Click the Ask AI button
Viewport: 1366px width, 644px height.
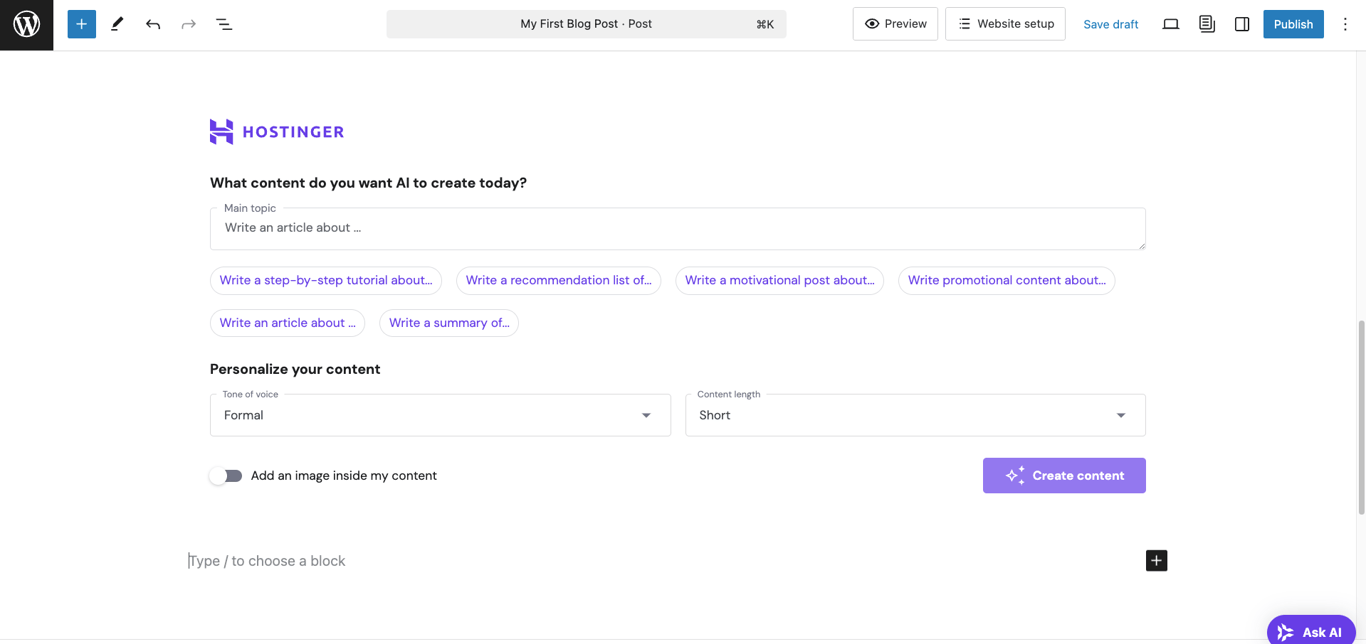1311,632
